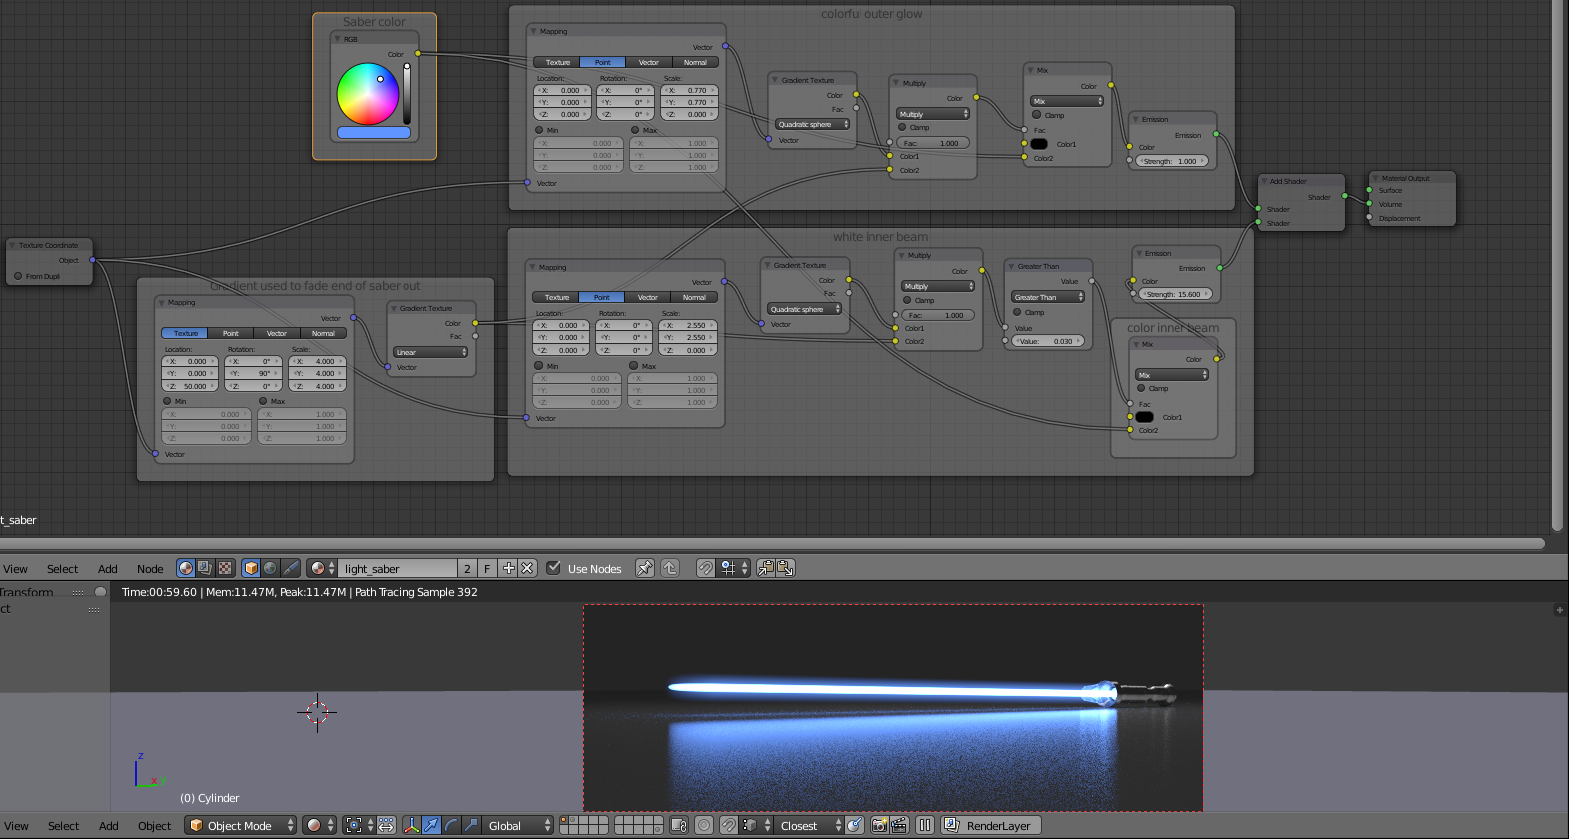1569x839 pixels.
Task: Open material browse sphere icon
Action: [322, 568]
